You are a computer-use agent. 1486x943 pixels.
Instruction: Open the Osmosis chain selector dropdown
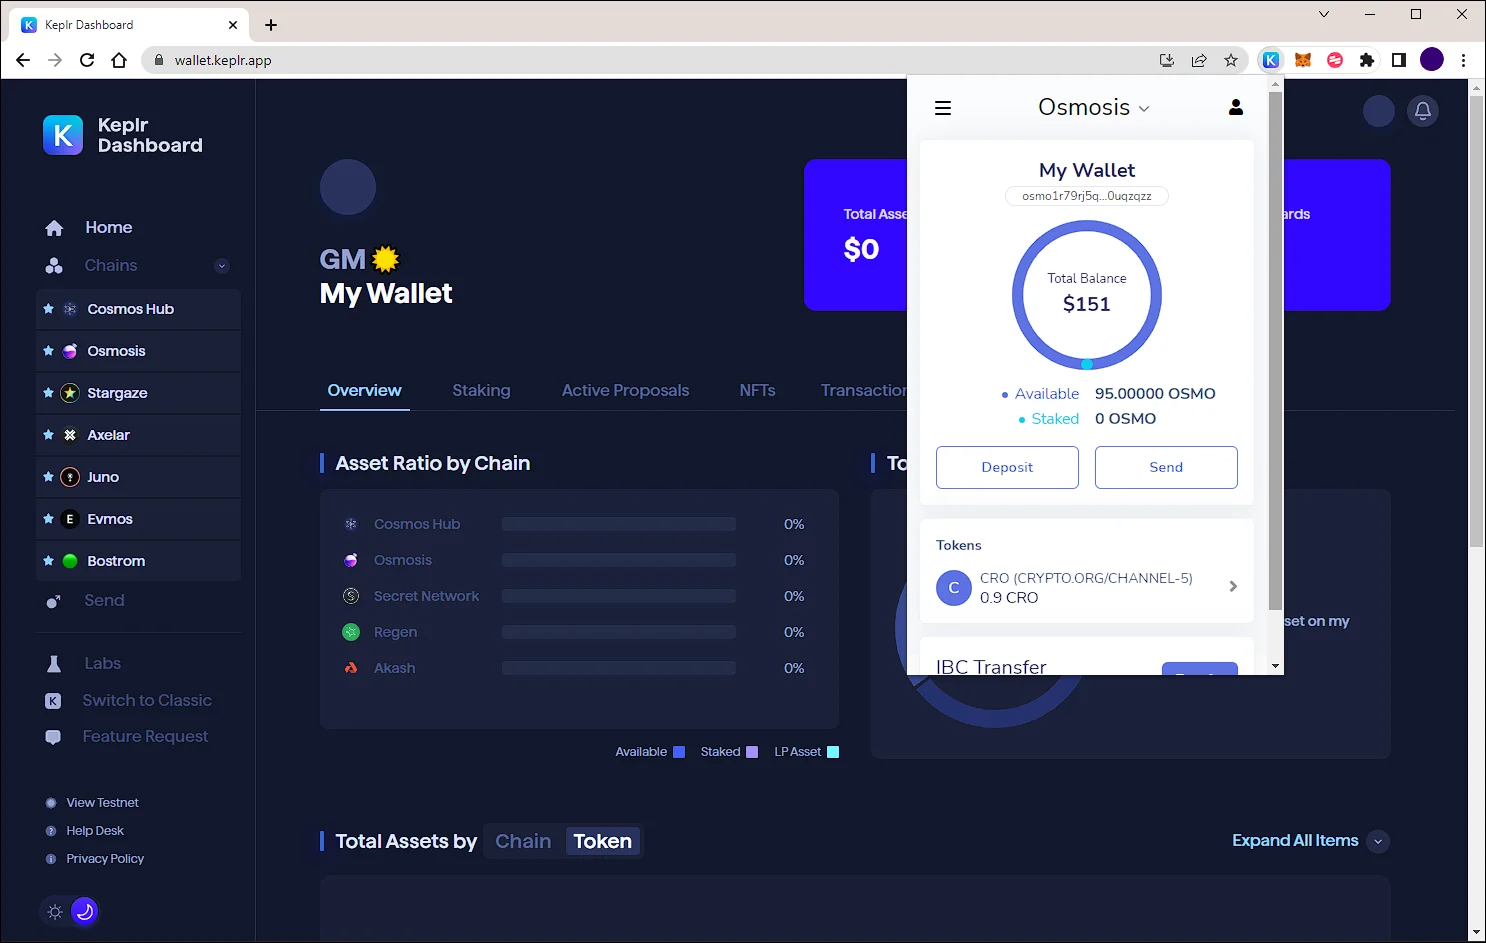pyautogui.click(x=1094, y=107)
